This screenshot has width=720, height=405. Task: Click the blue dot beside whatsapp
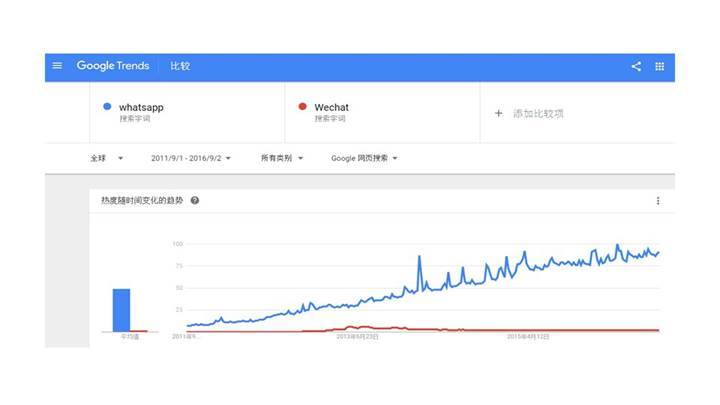click(107, 107)
